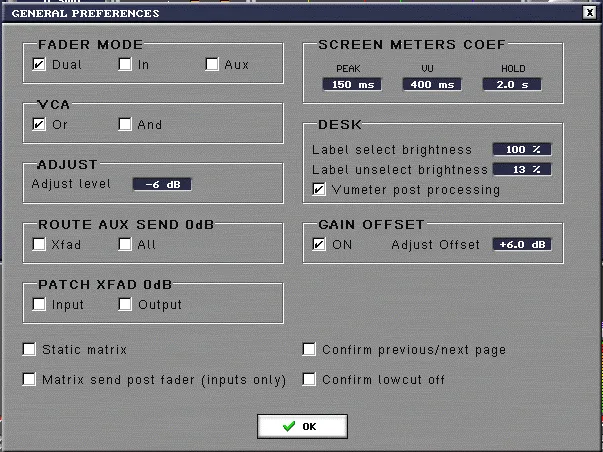
Task: Toggle the VCA Or checkbox
Action: tap(39, 124)
